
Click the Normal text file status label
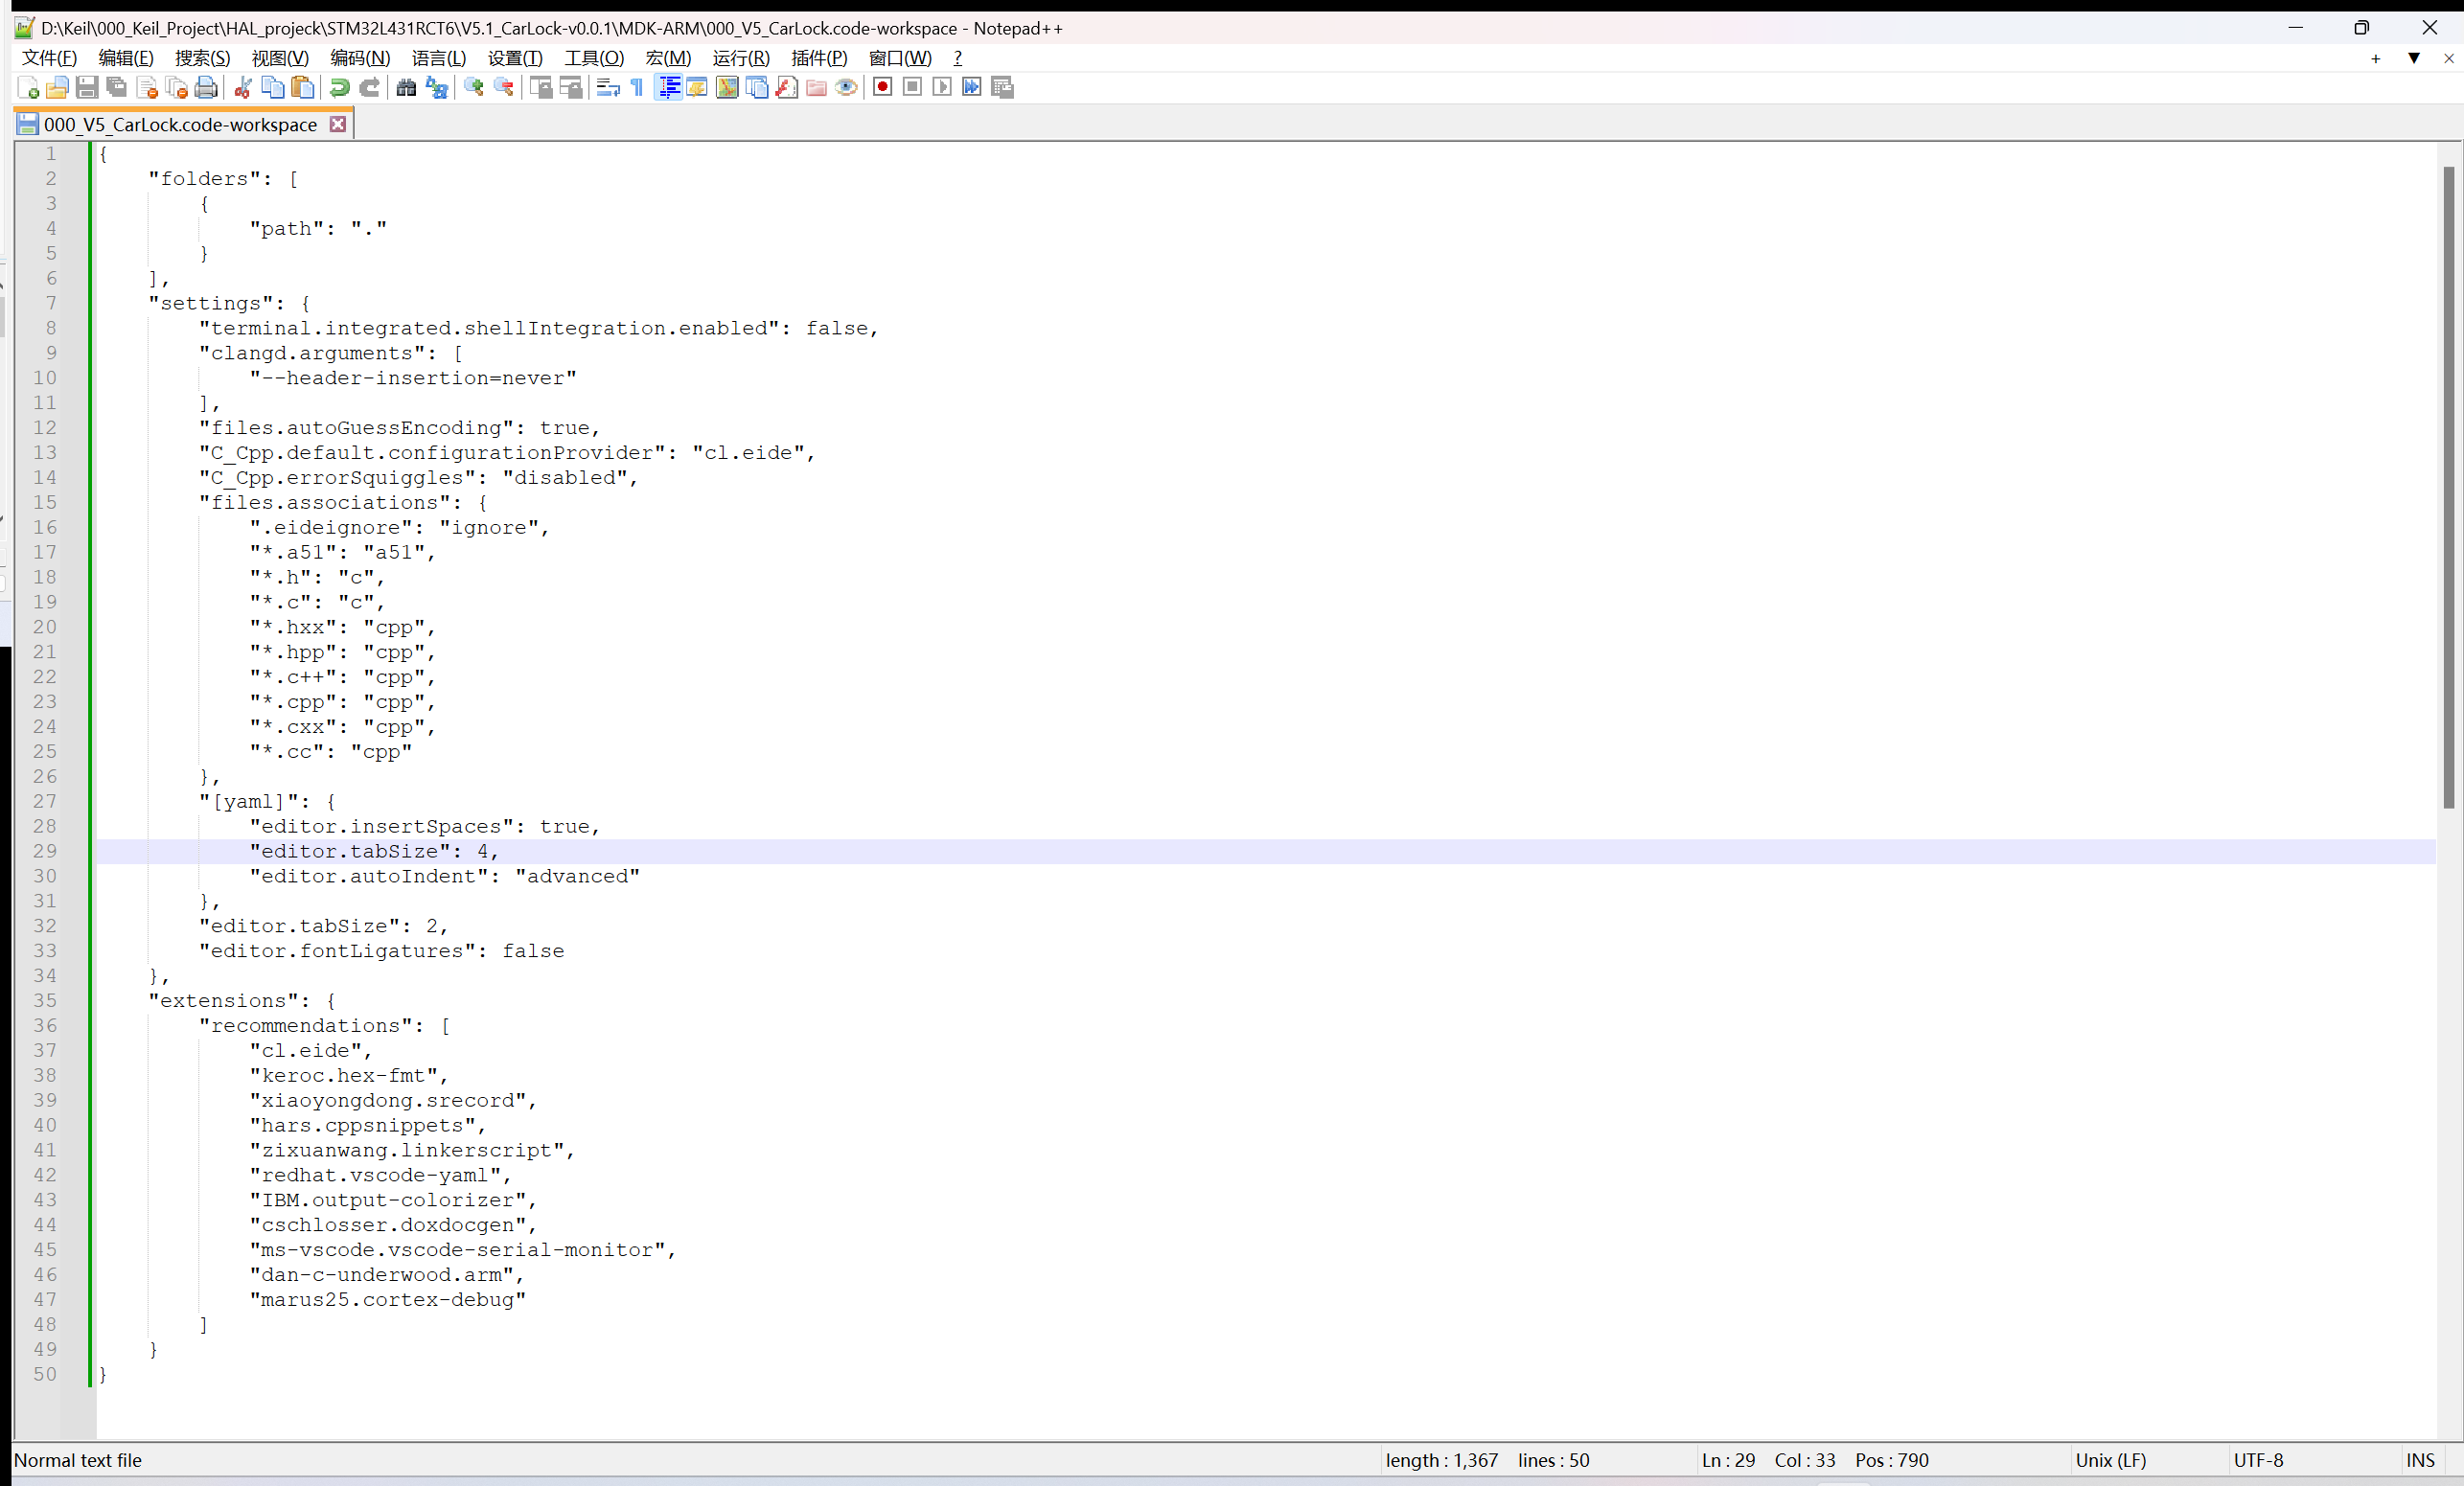click(x=78, y=1460)
